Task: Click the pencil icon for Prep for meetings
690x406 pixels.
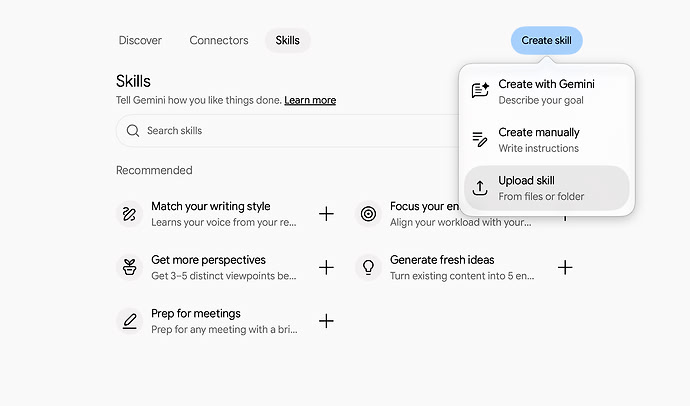Action: (129, 321)
